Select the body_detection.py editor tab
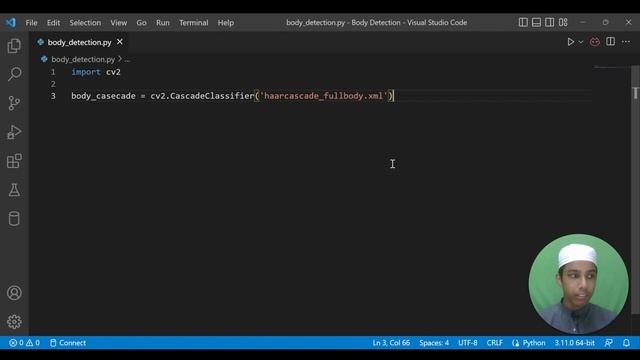640x360 pixels. (79, 42)
